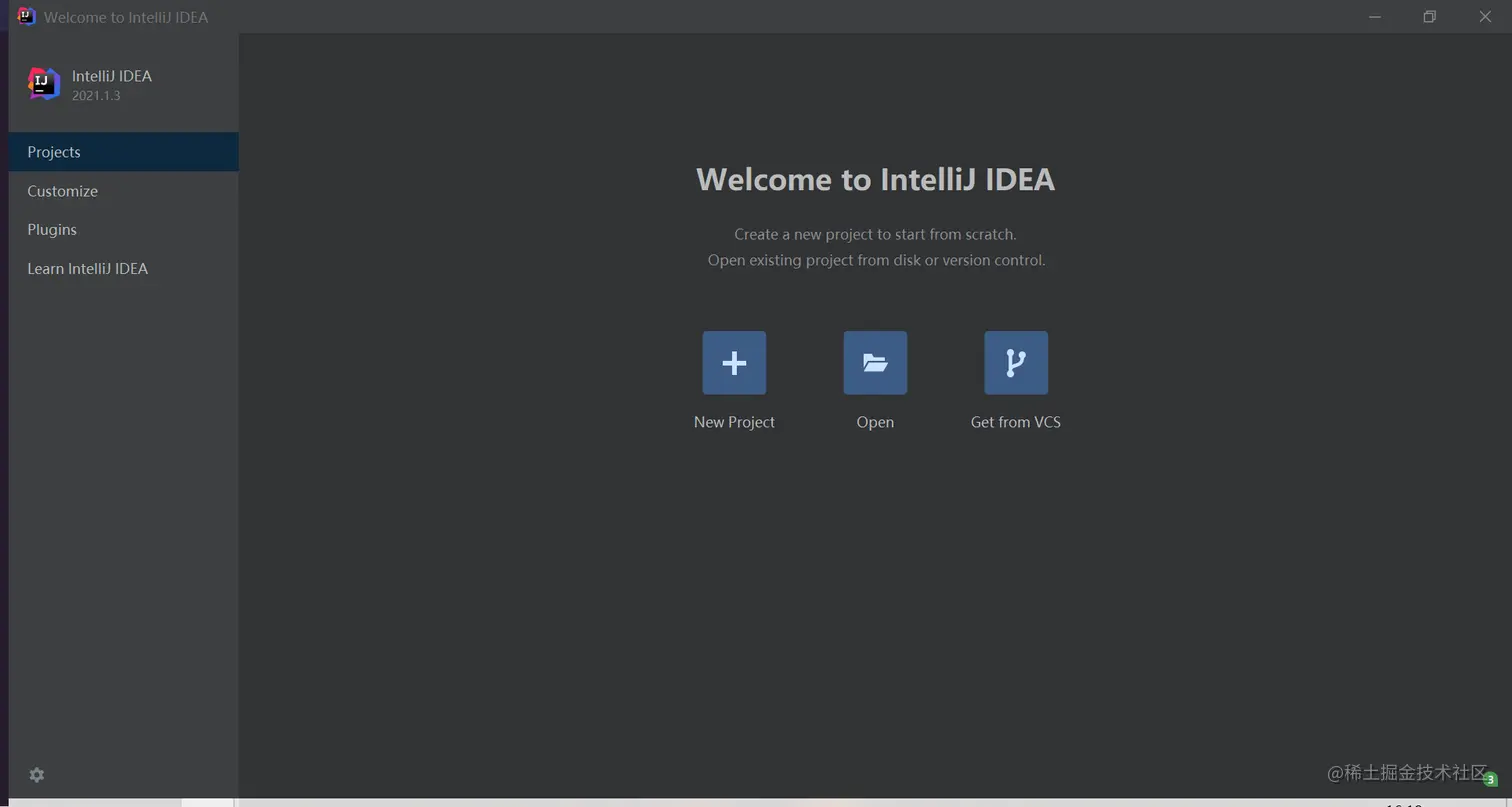Screen dimensions: 1512x807
Task: Minimize the Welcome window
Action: 1375,17
